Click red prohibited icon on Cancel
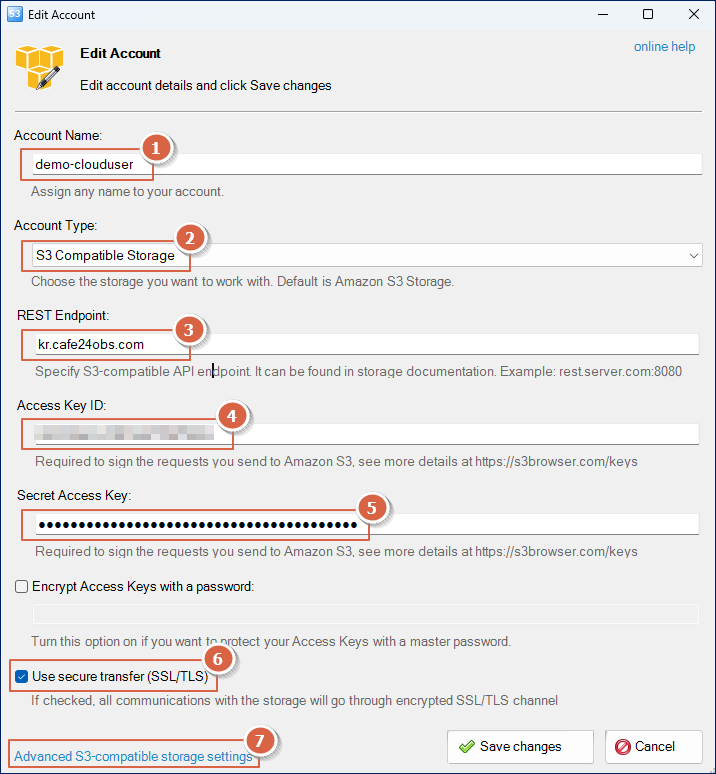Image resolution: width=716 pixels, height=774 pixels. click(623, 746)
